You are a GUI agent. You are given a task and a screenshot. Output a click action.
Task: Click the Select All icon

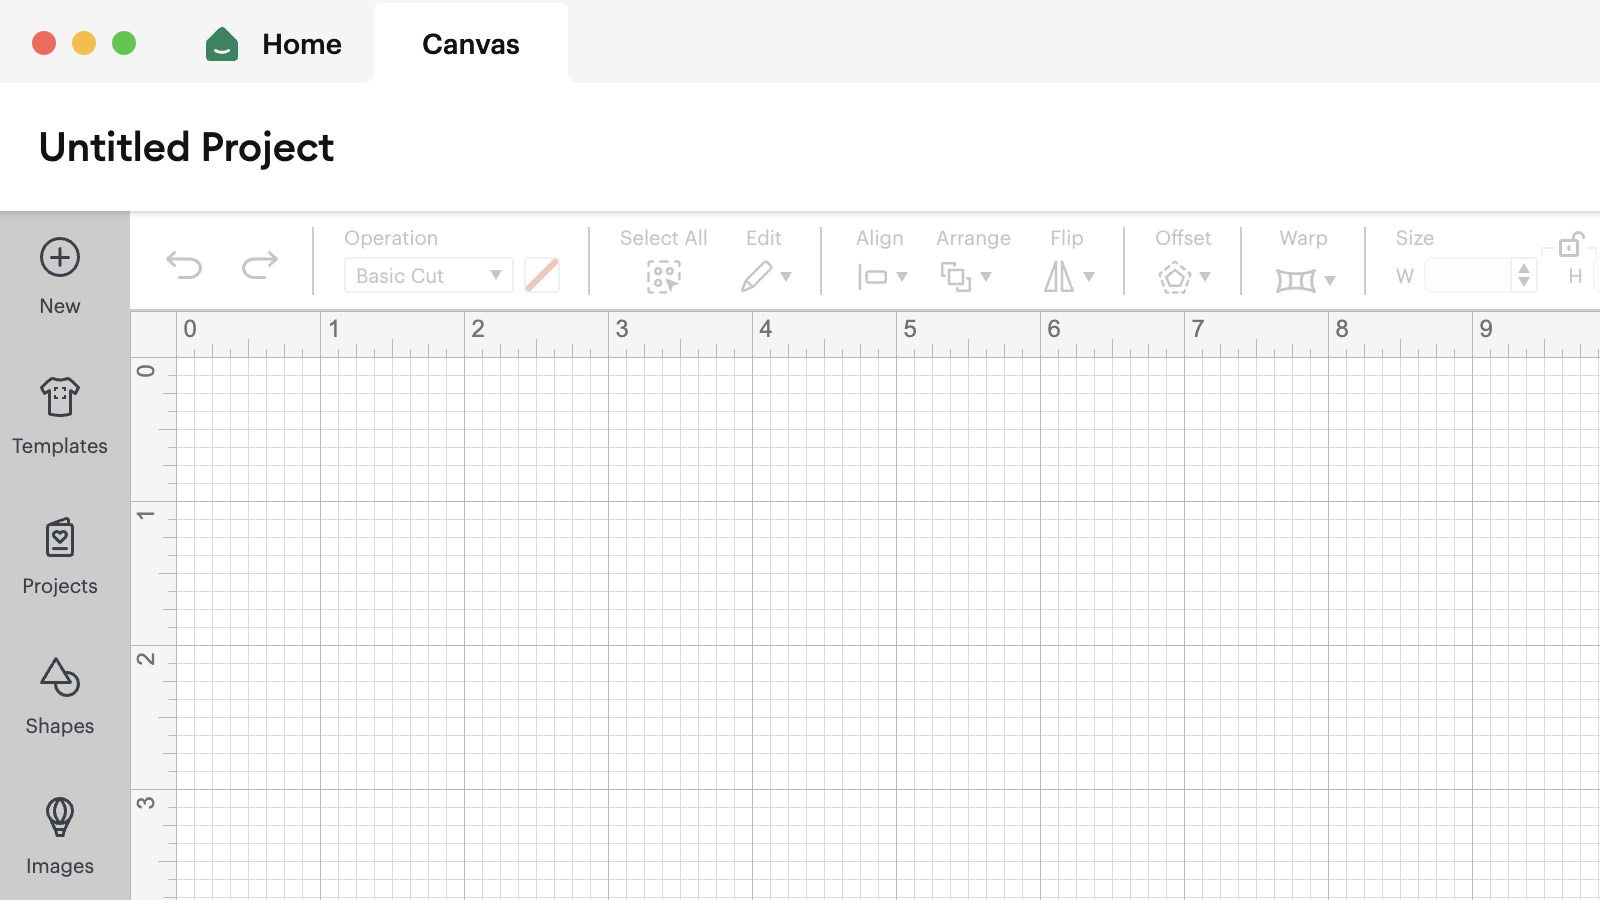point(663,276)
